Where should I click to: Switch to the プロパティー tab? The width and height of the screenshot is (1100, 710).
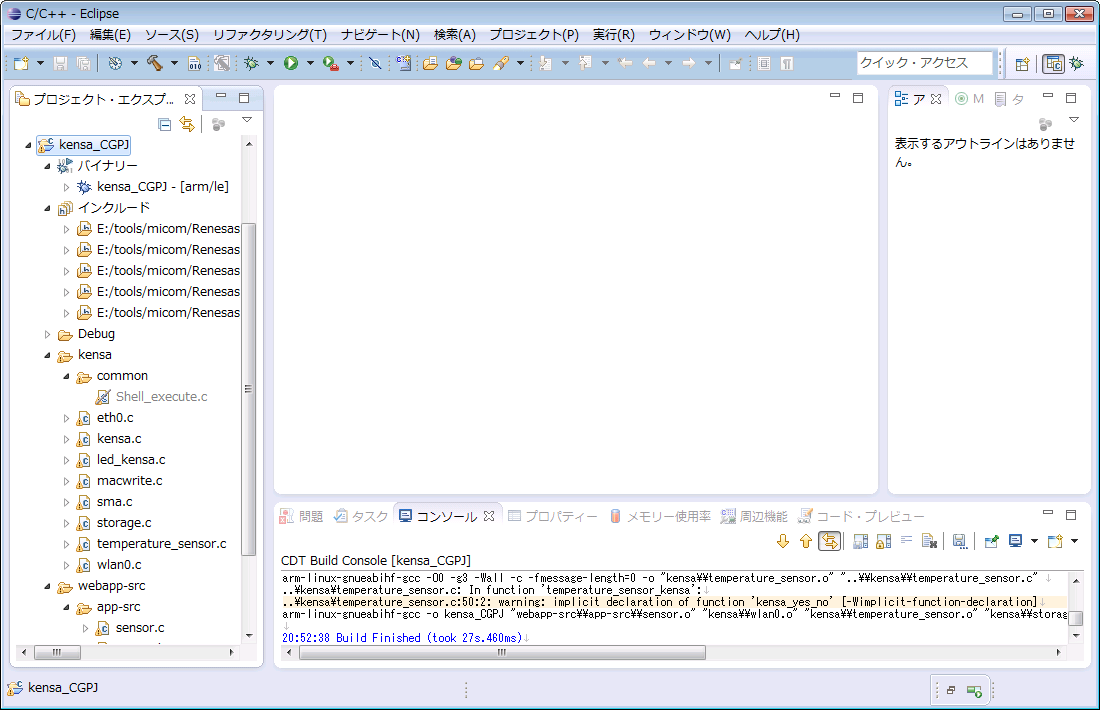tap(553, 516)
